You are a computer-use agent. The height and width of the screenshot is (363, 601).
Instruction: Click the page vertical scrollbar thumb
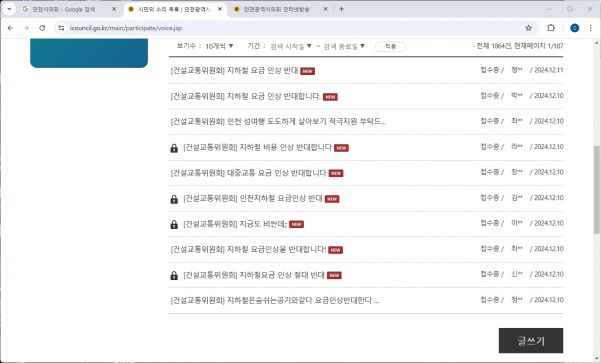click(597, 189)
